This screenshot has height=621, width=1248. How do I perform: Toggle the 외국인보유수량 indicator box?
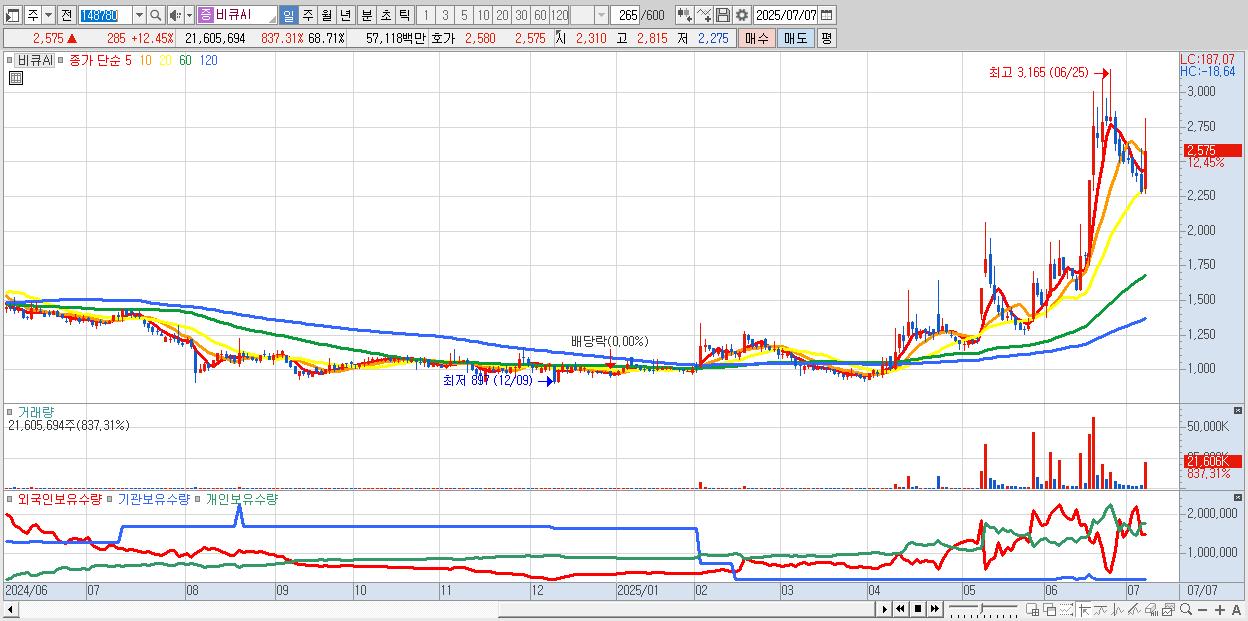(11, 498)
